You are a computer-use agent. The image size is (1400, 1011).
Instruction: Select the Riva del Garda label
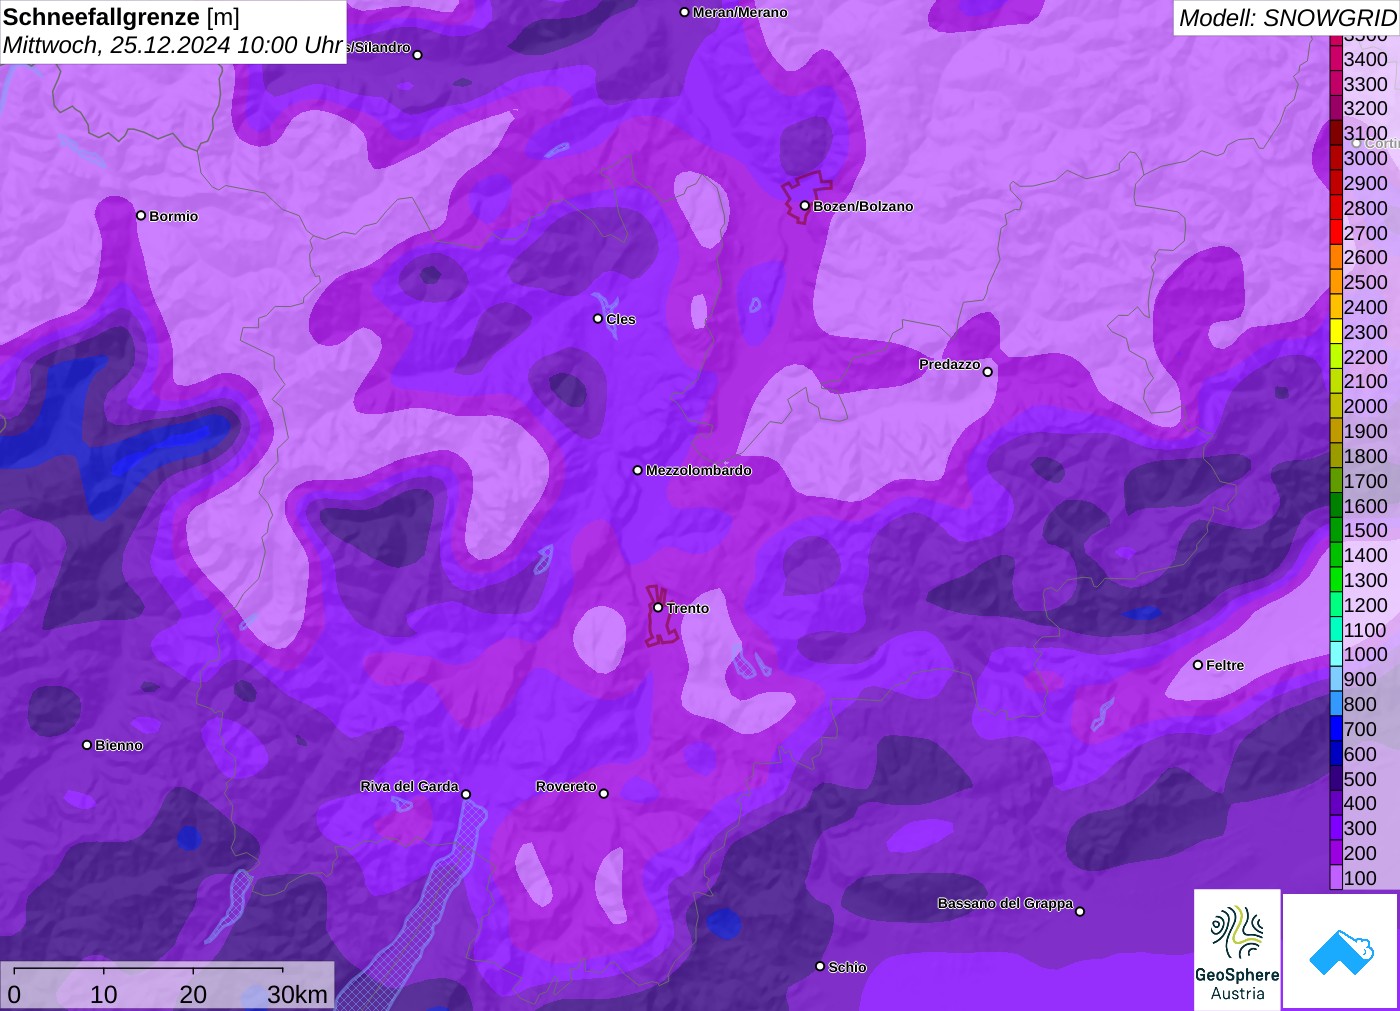[x=409, y=786]
